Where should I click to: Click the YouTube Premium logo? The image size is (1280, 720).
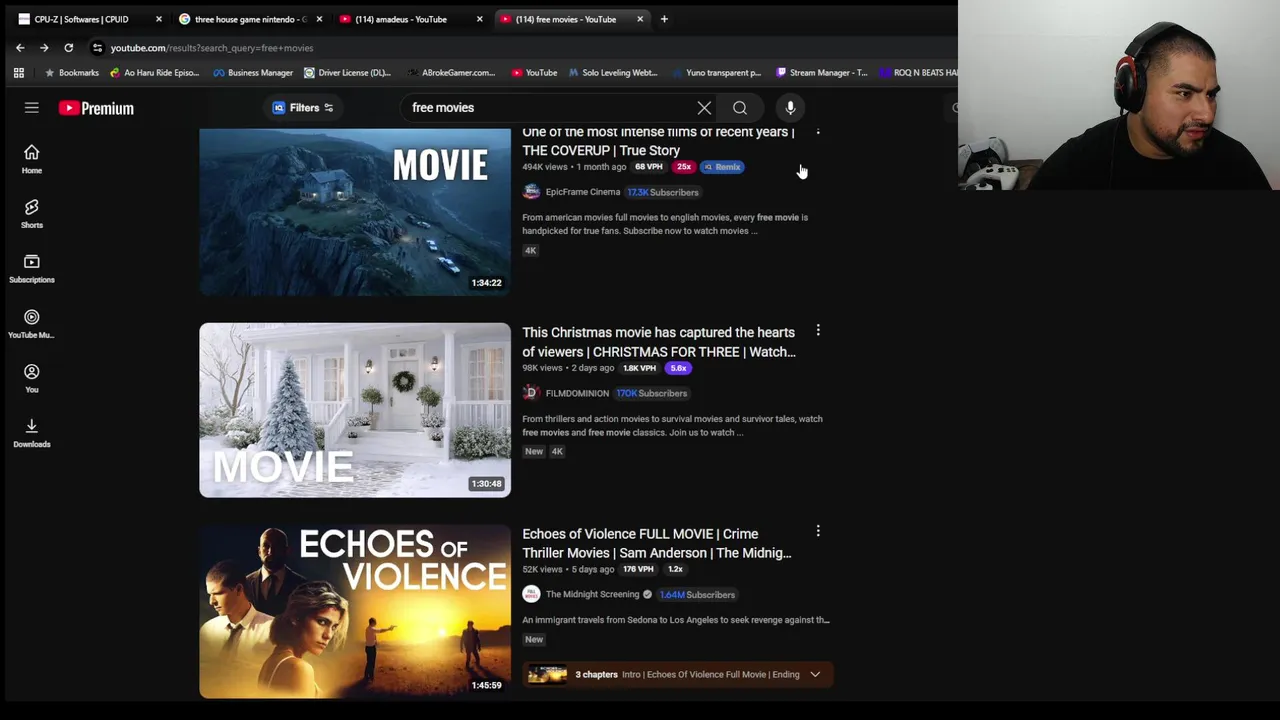point(96,108)
